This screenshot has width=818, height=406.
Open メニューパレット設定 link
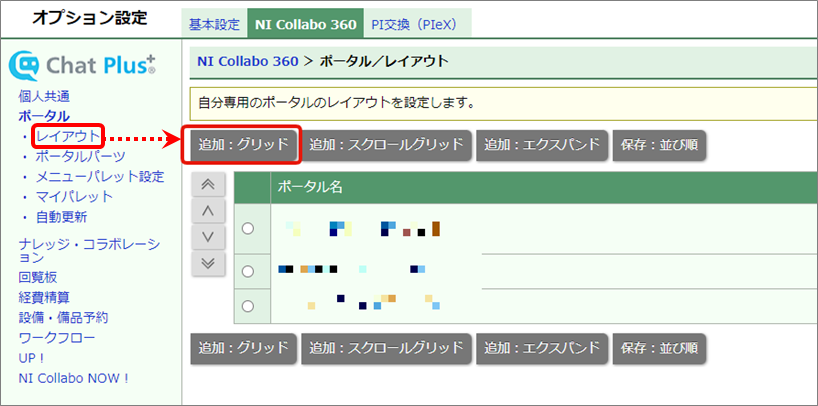pos(100,177)
